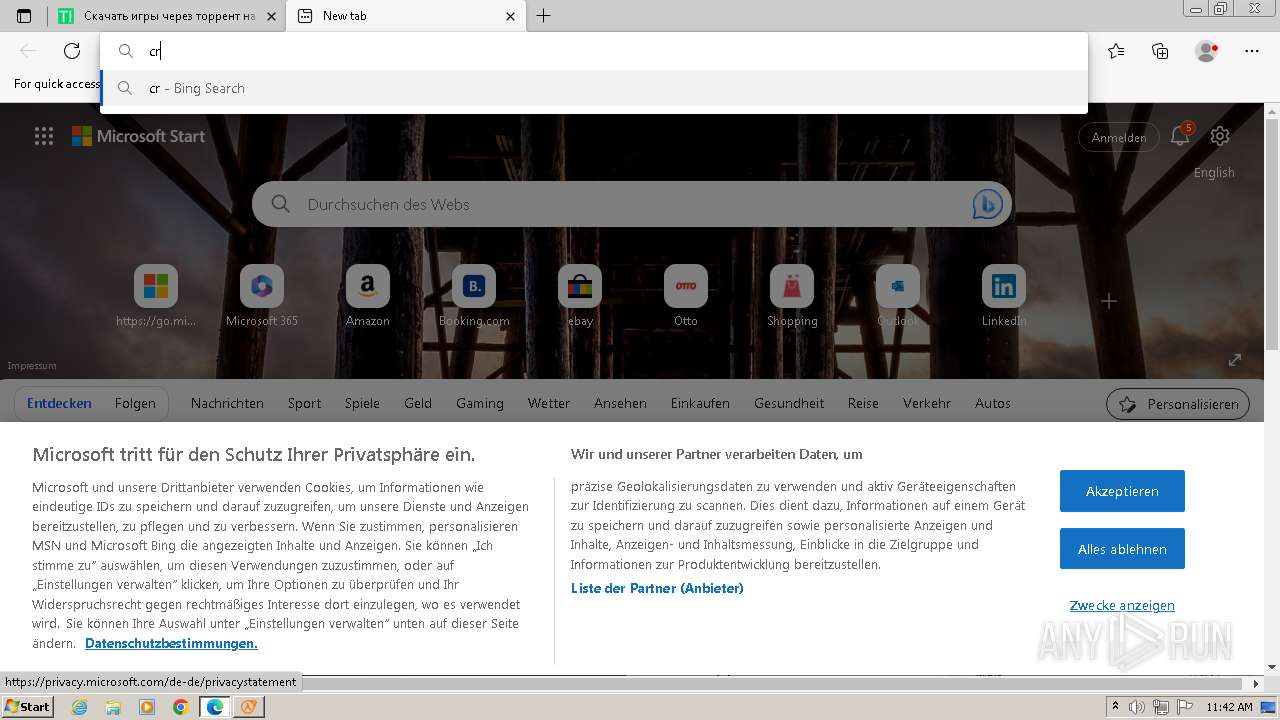Select the Entdecken feed tab
Screen dimensions: 1280x720
click(59, 403)
